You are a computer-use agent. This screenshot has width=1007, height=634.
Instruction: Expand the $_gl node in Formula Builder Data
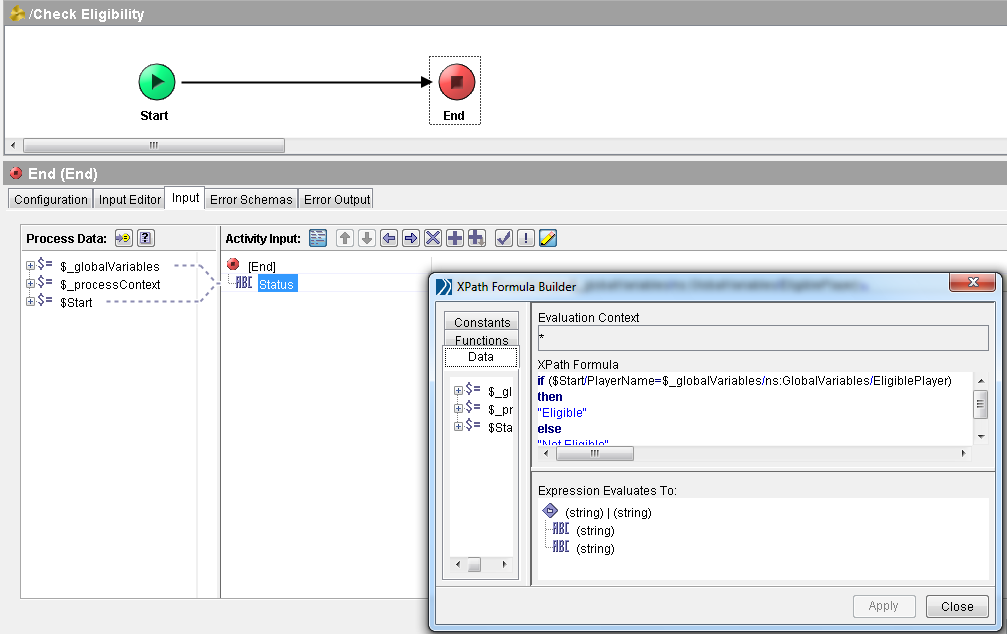[x=458, y=391]
